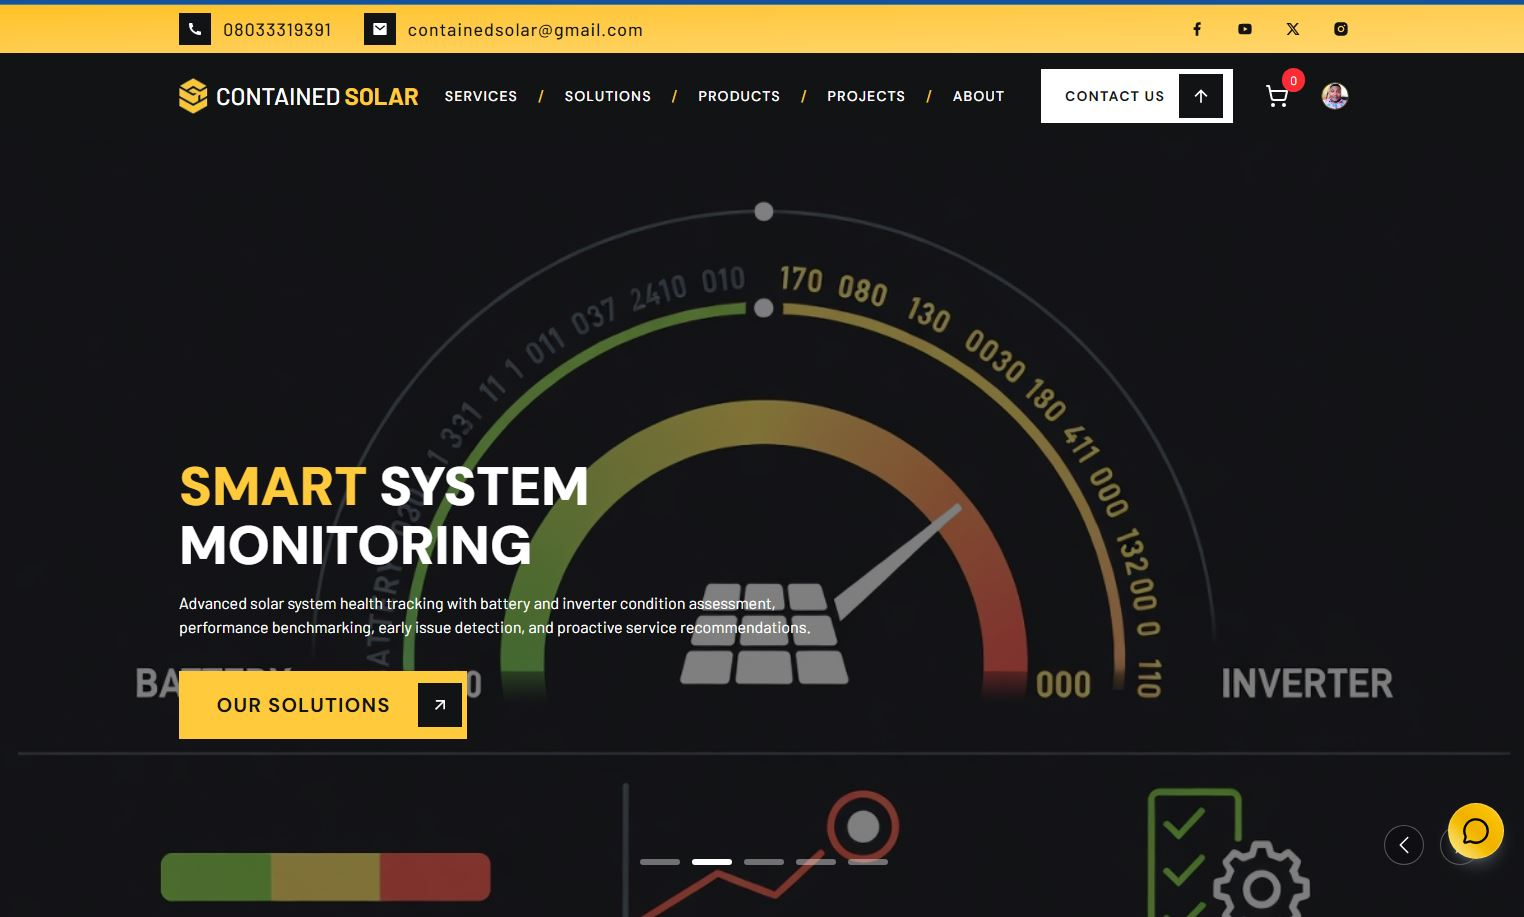Navigate to the Products menu
Screen dimensions: 1524x917
(739, 96)
